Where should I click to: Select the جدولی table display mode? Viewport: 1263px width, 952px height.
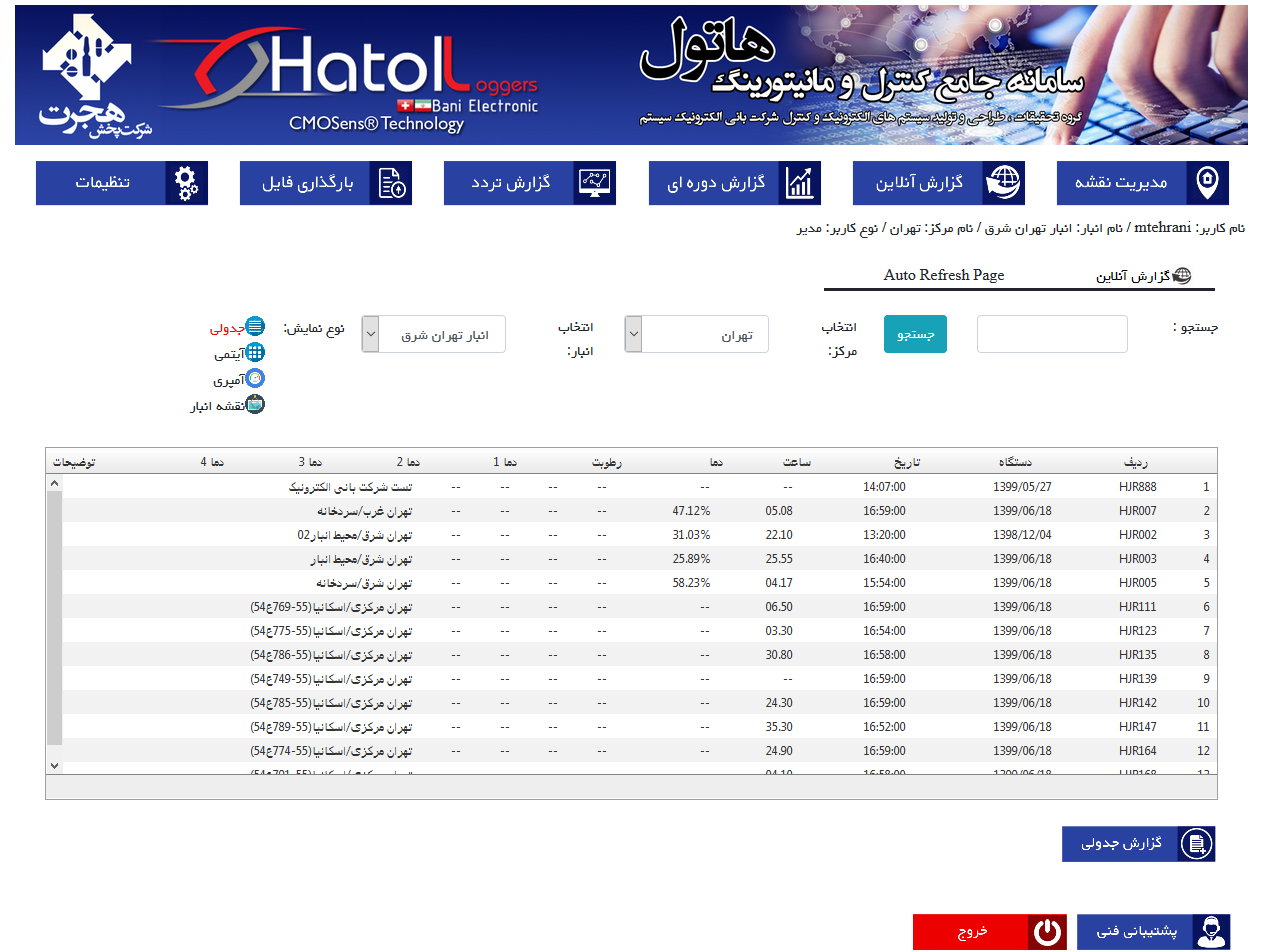tap(255, 327)
